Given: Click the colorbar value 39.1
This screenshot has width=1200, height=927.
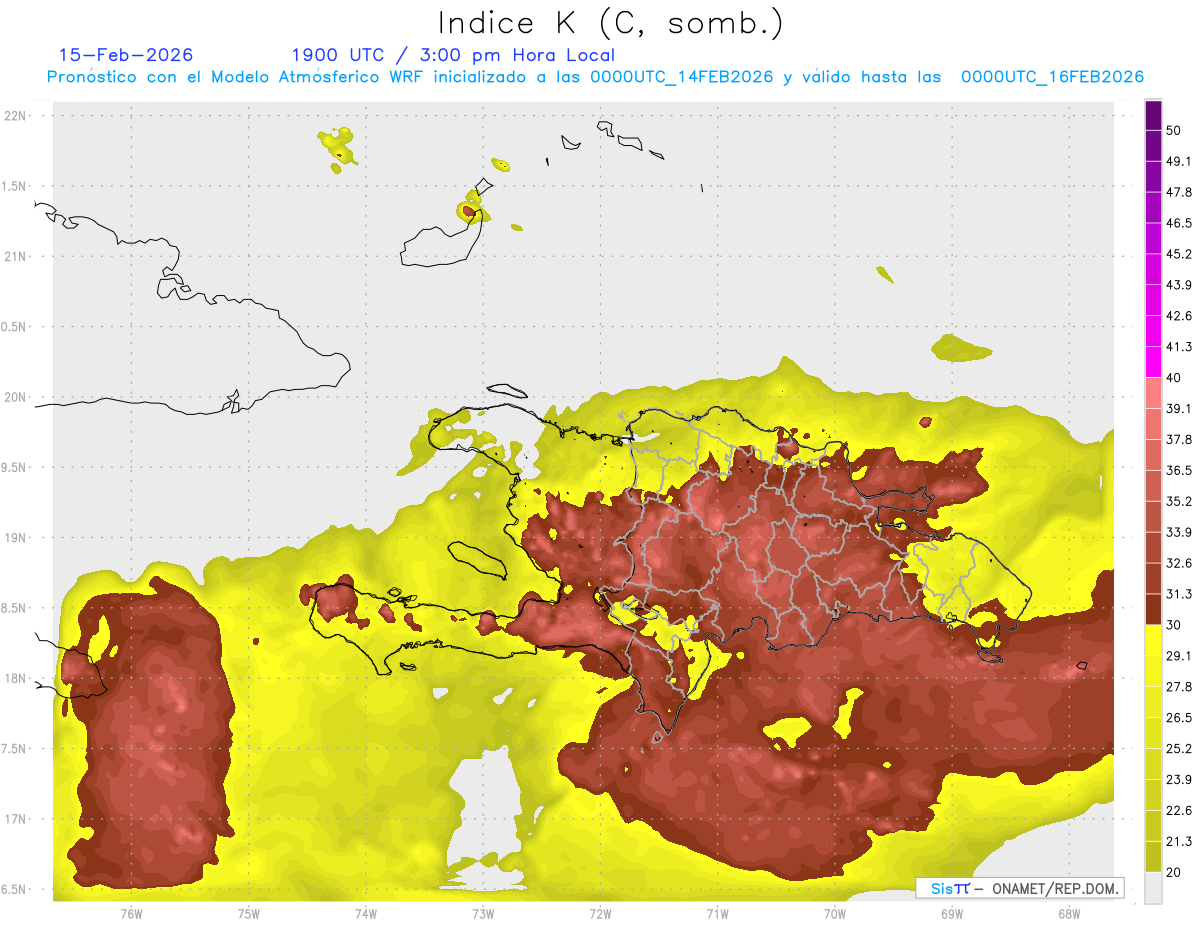Looking at the screenshot, I should [x=1179, y=409].
